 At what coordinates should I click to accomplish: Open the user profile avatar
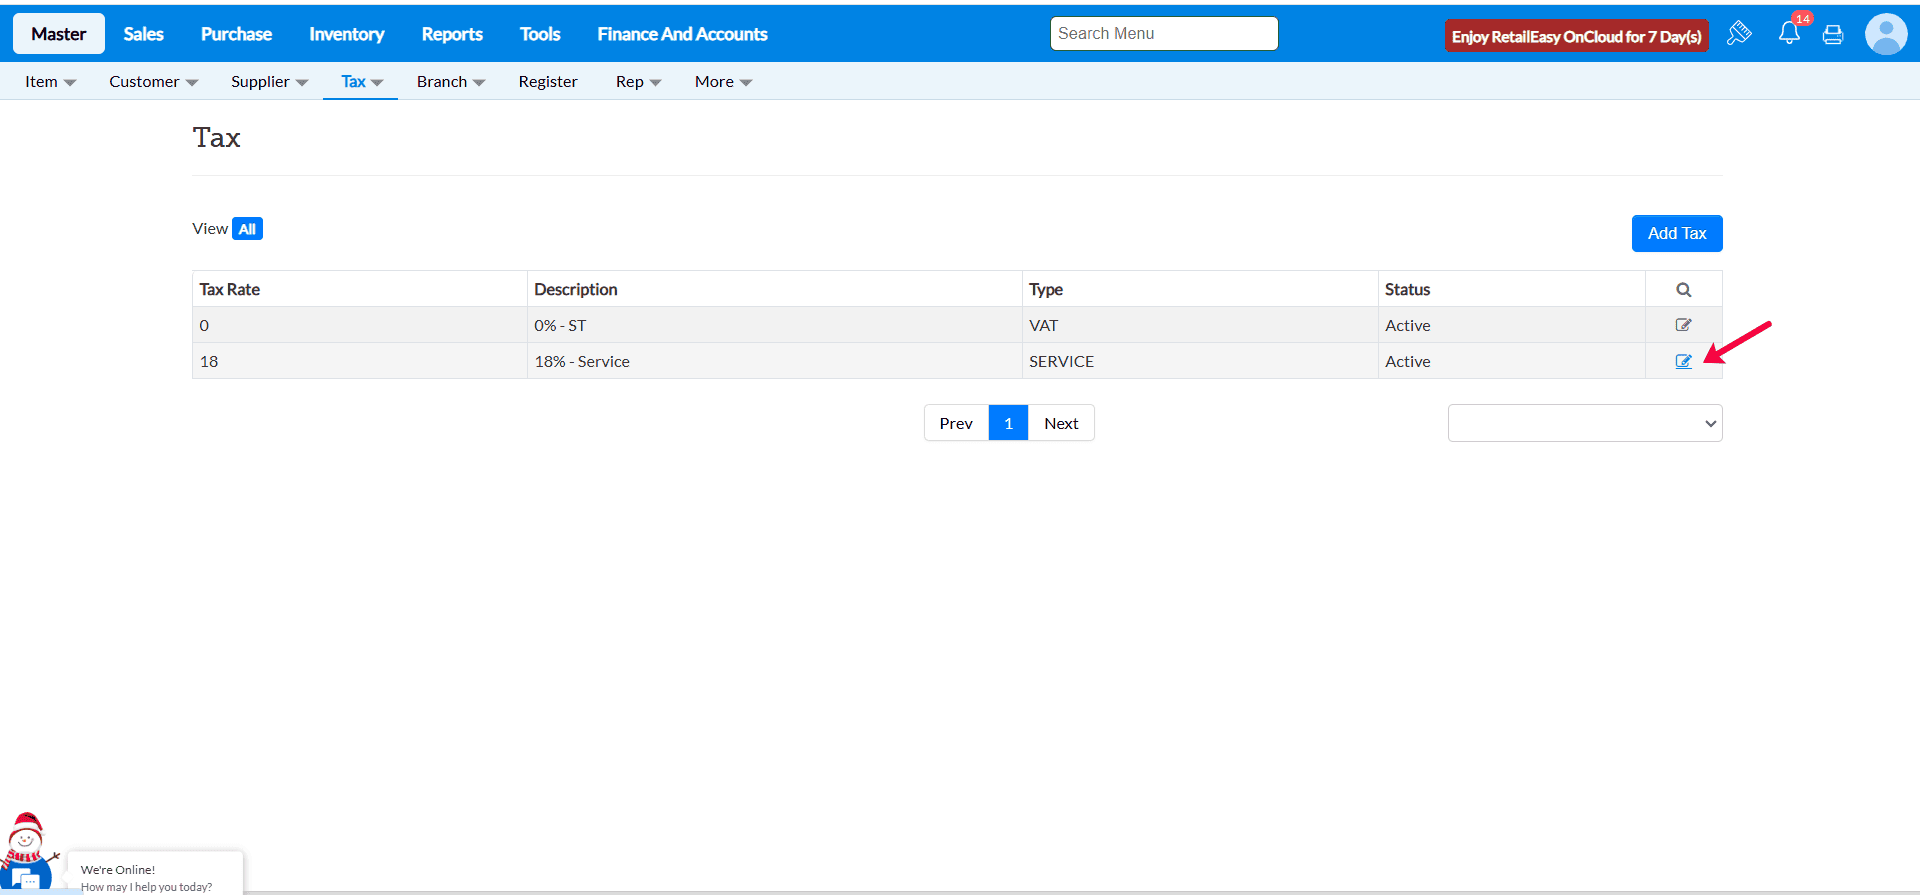coord(1885,35)
